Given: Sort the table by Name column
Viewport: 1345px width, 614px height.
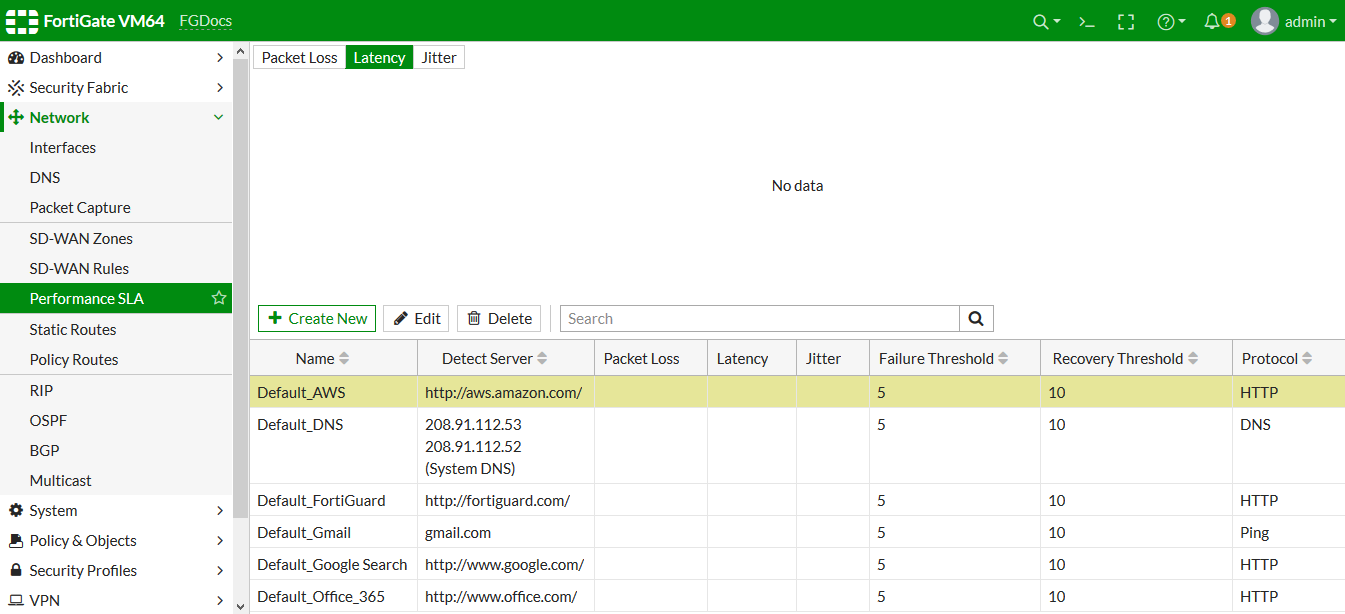Looking at the screenshot, I should (x=320, y=357).
